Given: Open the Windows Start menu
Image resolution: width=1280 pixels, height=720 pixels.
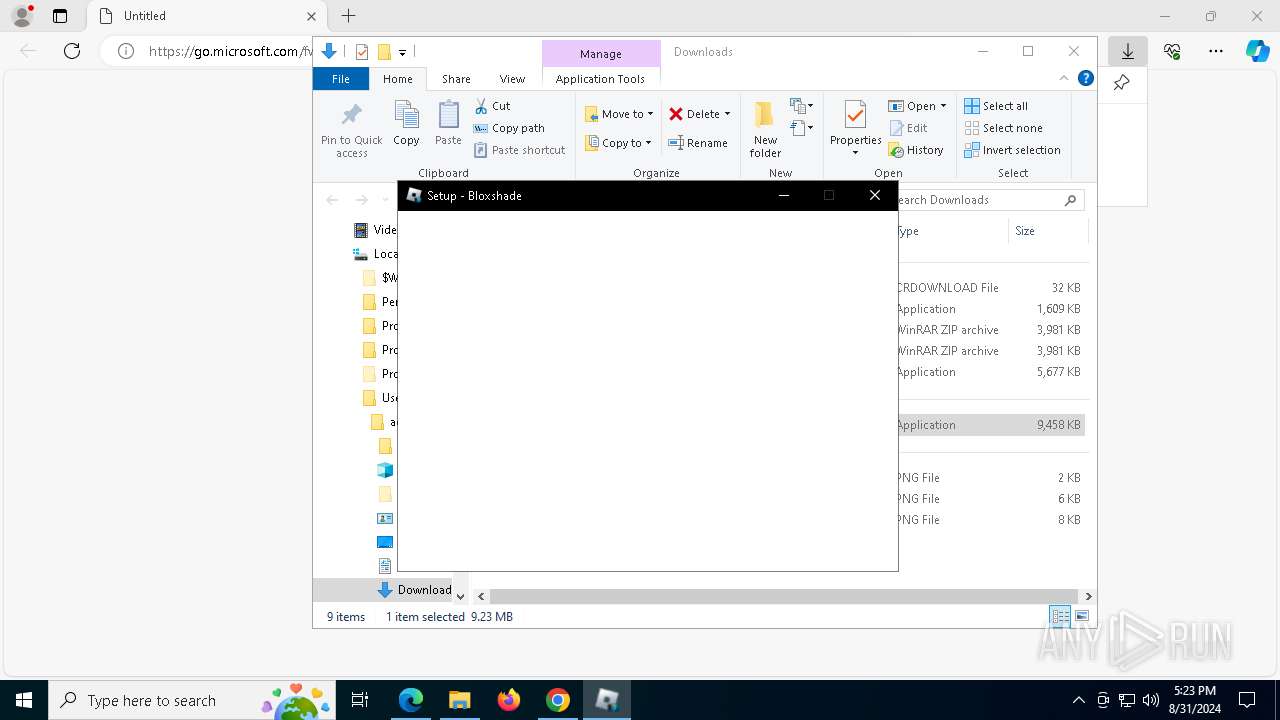Looking at the screenshot, I should (x=24, y=700).
